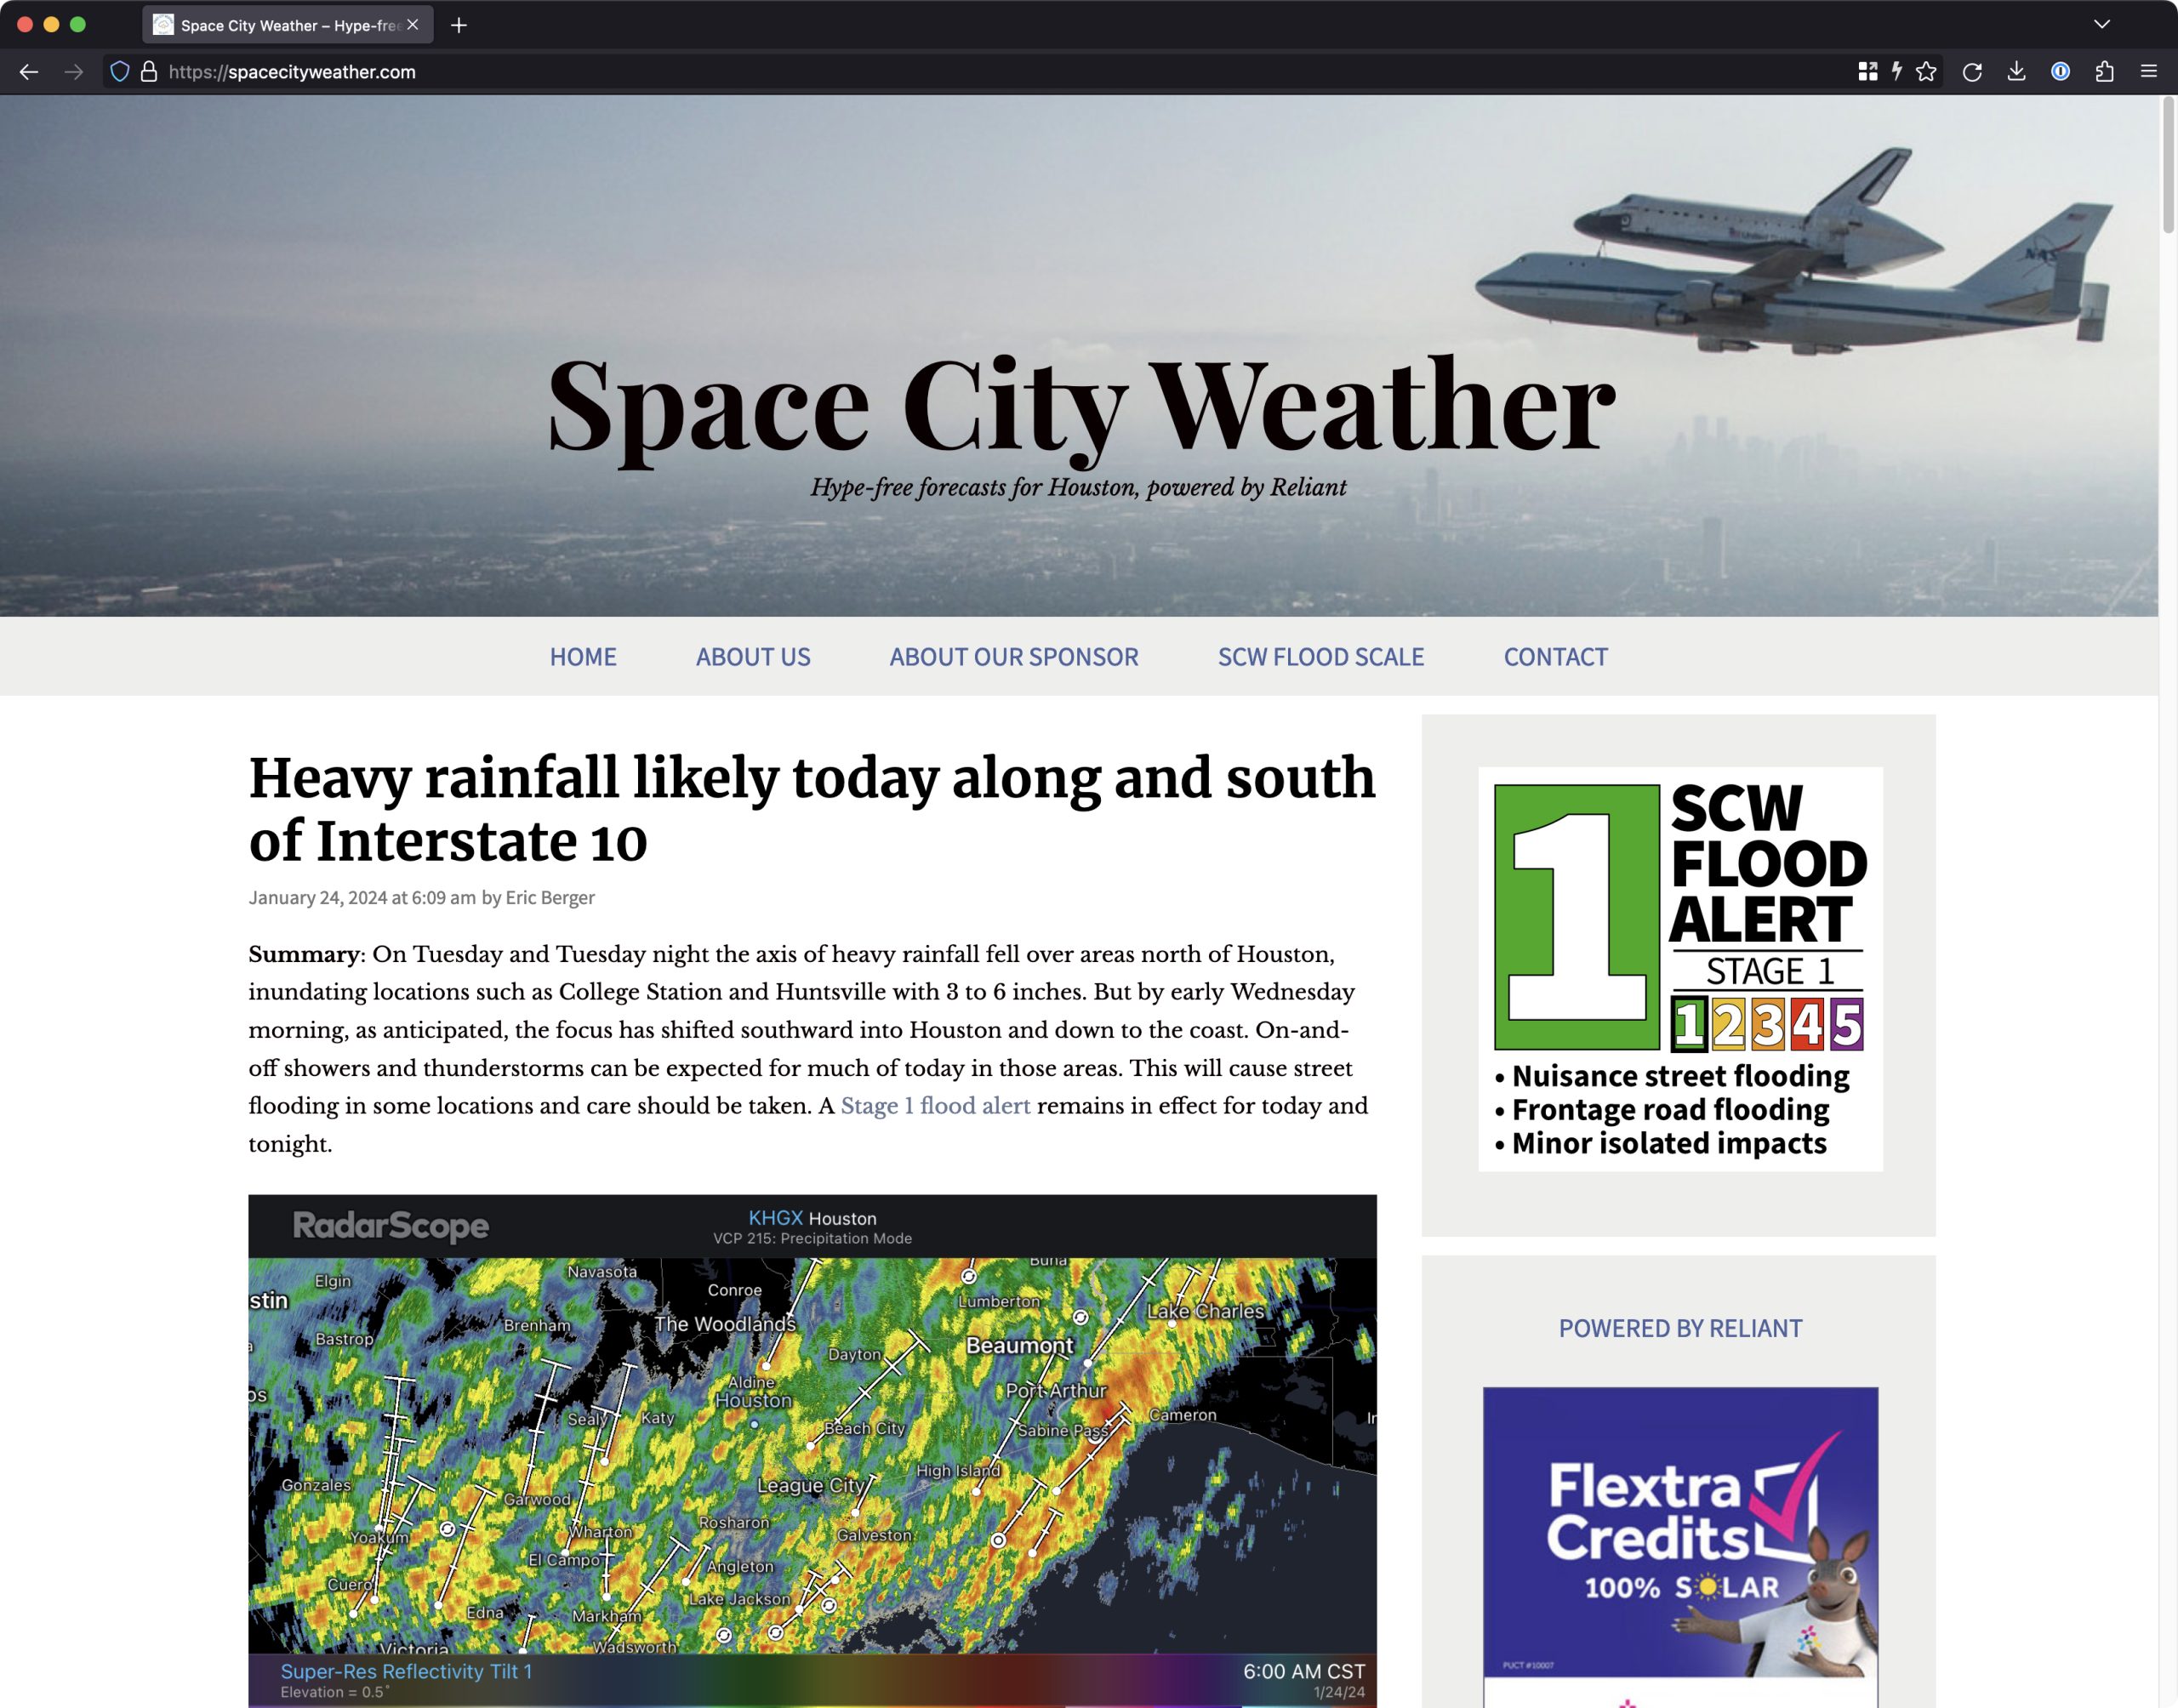
Task: Click the Stage 1 flood alert link
Action: click(935, 1105)
